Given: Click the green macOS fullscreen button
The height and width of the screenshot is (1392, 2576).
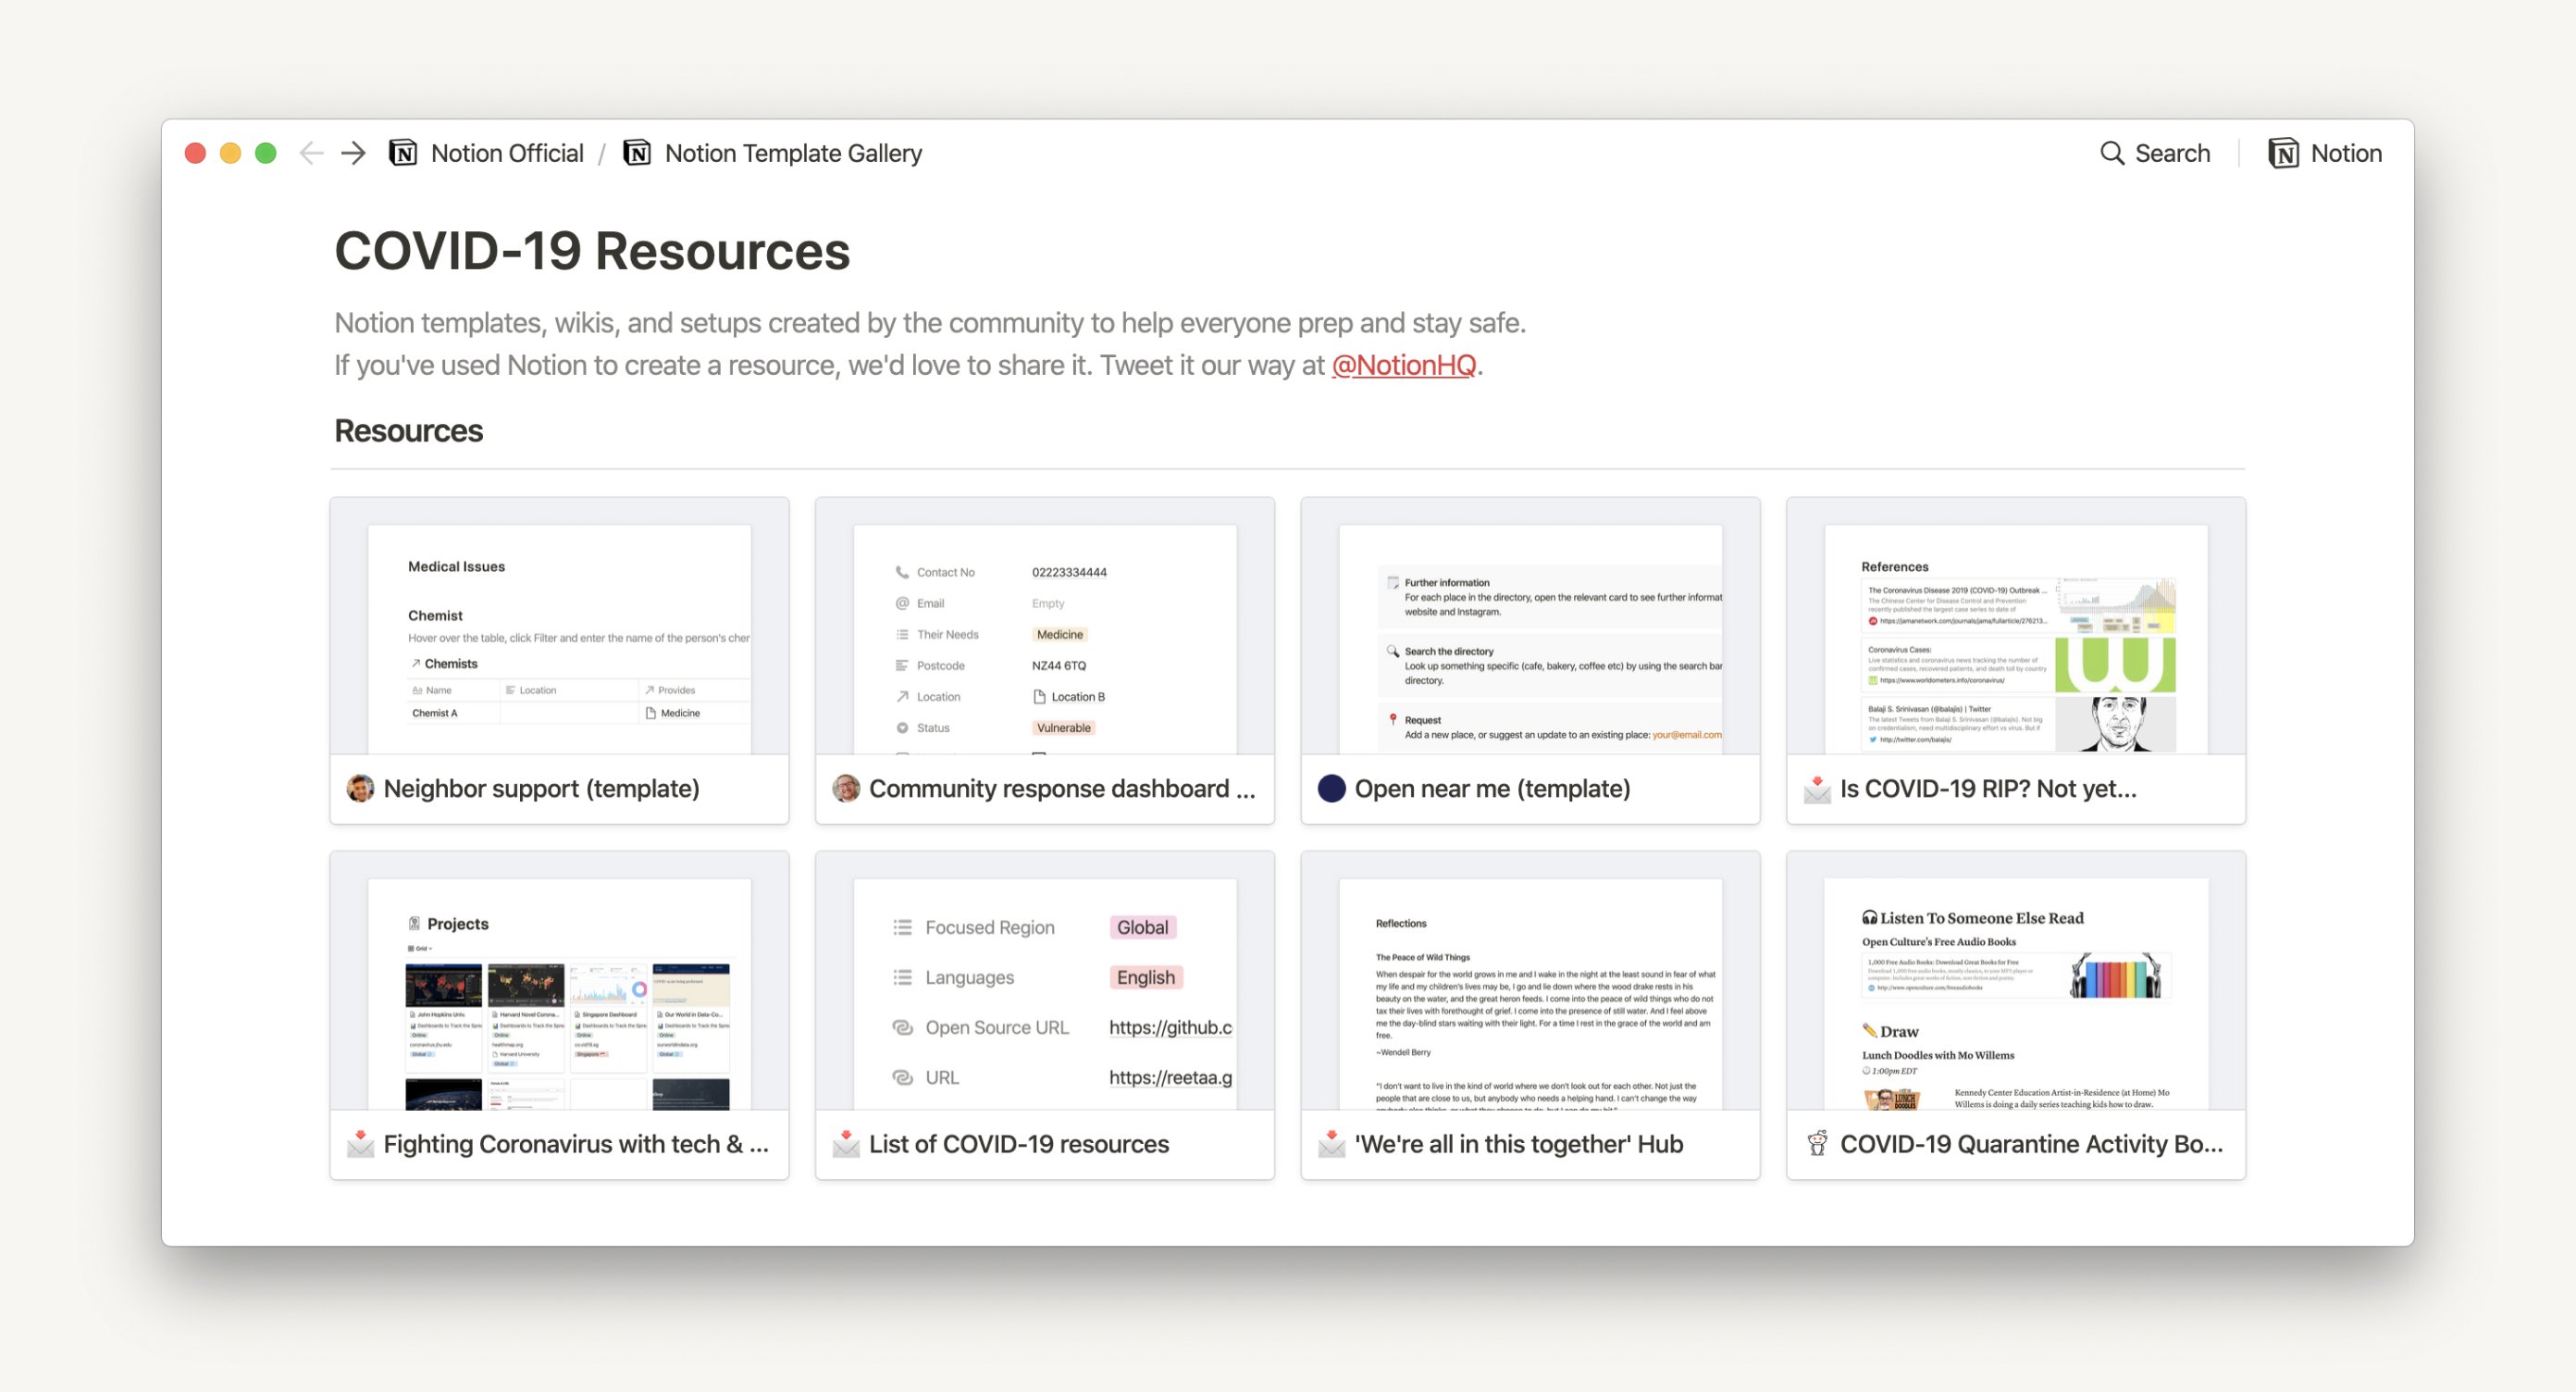Looking at the screenshot, I should (266, 153).
